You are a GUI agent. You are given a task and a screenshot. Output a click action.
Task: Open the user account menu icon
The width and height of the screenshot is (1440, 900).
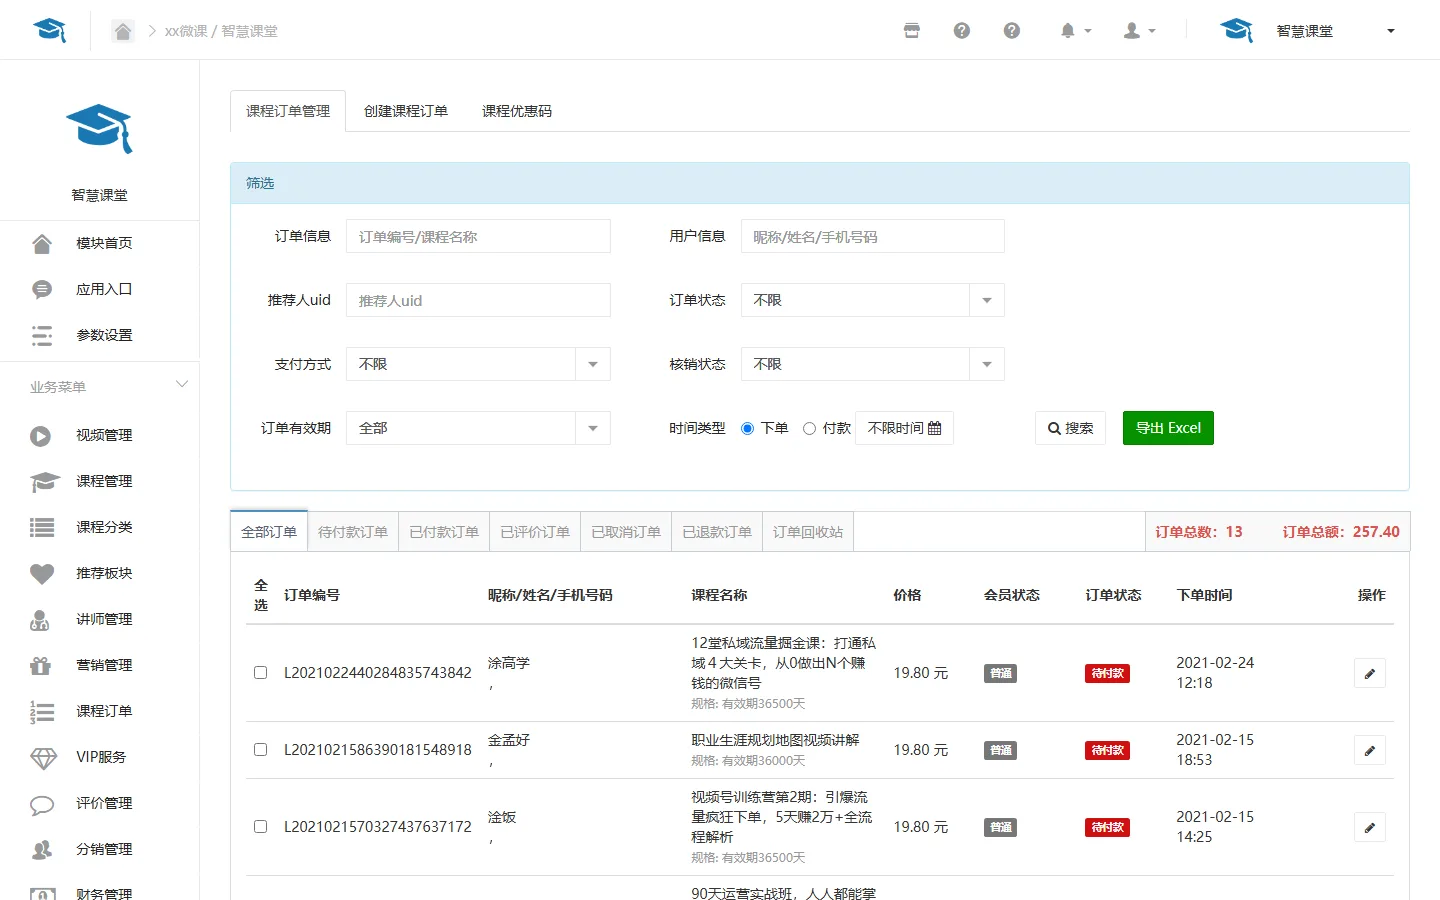[x=1139, y=31]
